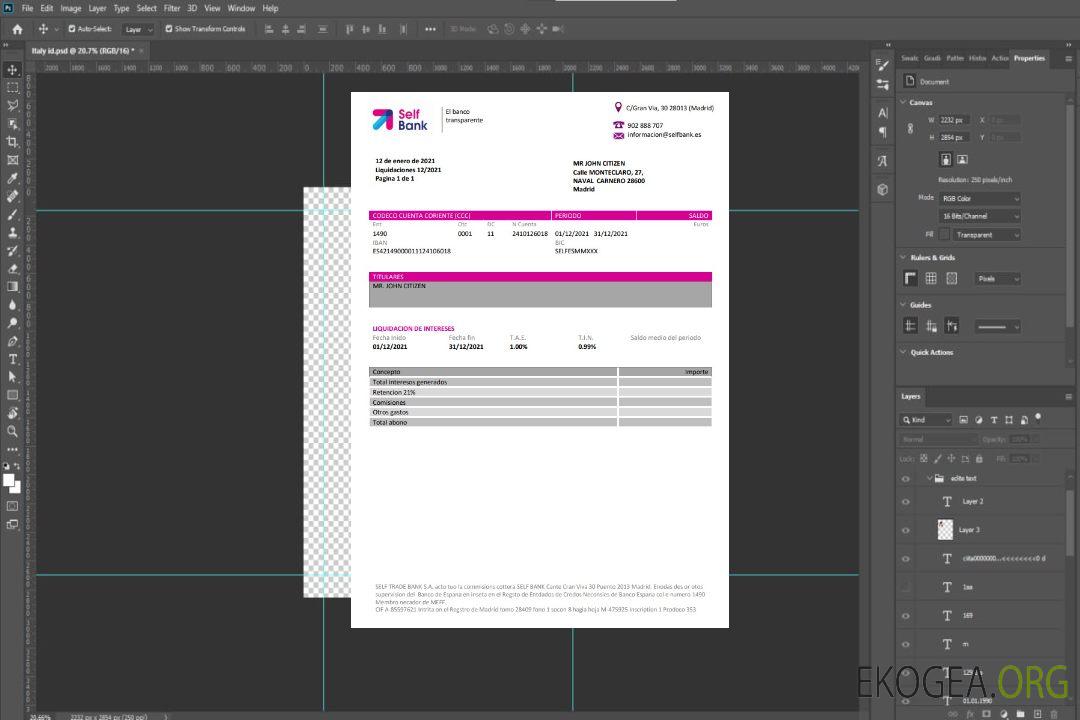This screenshot has width=1080, height=720.
Task: Hide Layer 3 via eye icon
Action: click(906, 531)
